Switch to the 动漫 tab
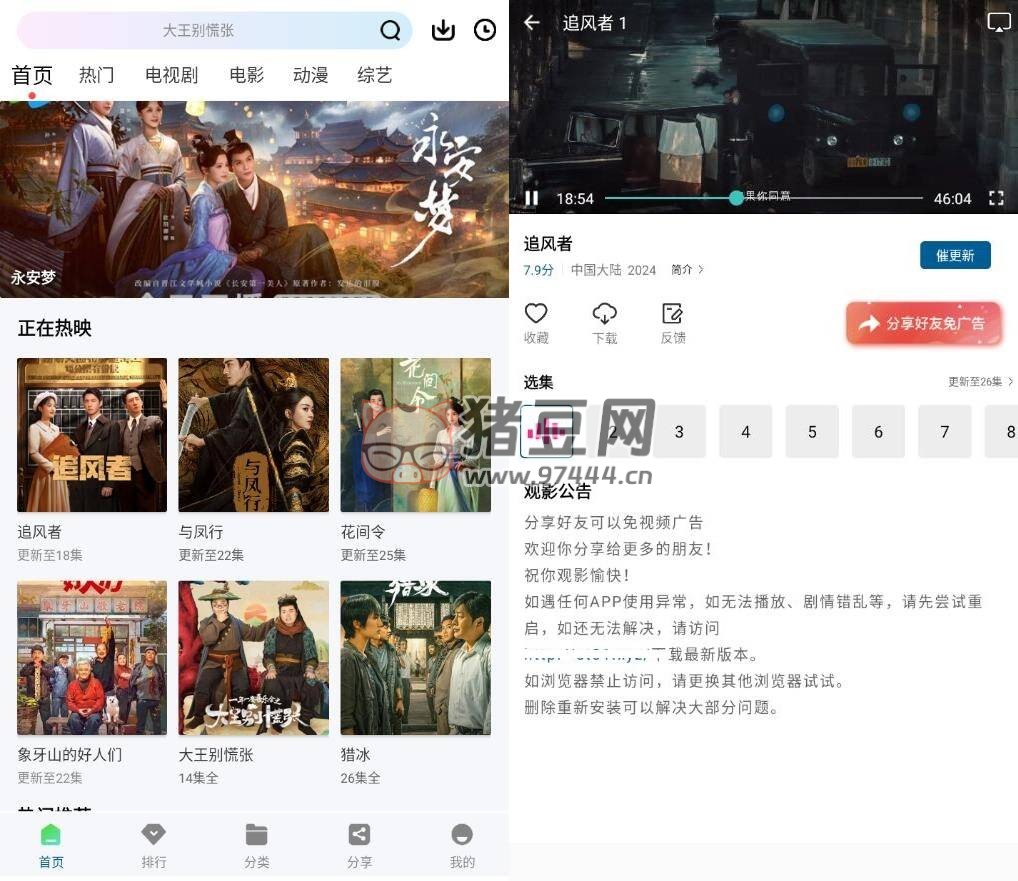 (x=310, y=75)
